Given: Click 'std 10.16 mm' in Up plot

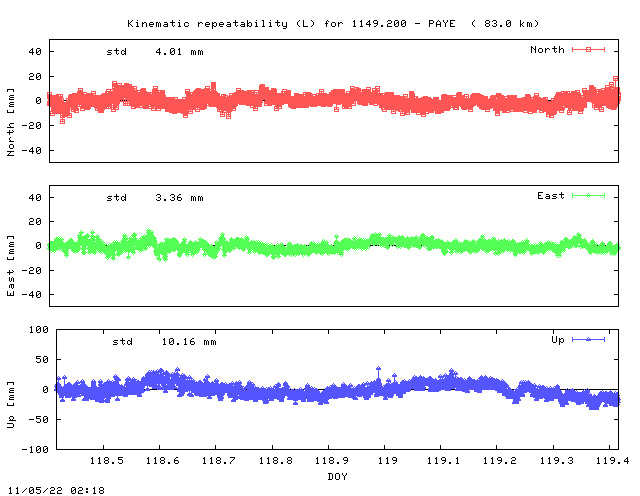Looking at the screenshot, I should 164,342.
